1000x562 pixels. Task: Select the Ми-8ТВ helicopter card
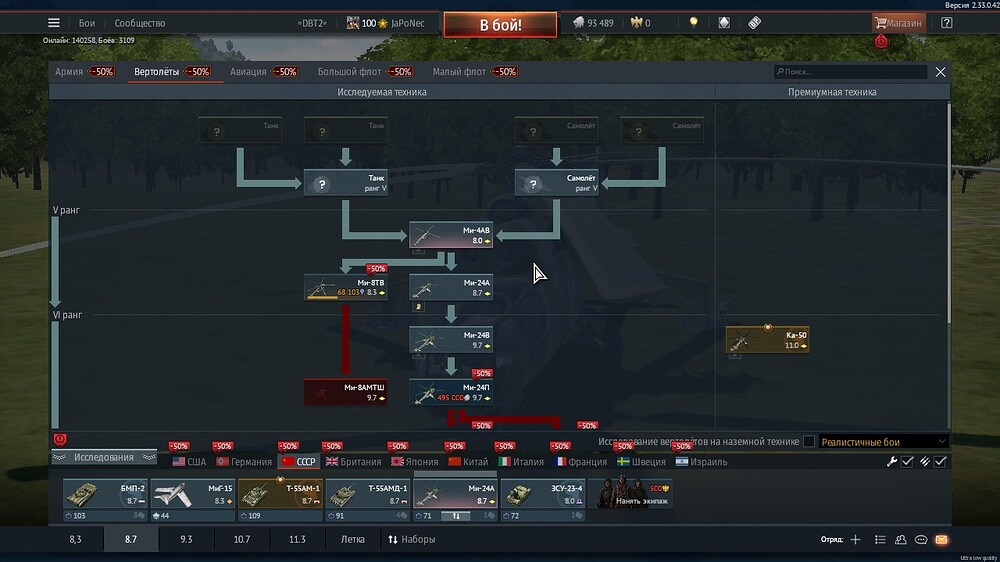[346, 287]
